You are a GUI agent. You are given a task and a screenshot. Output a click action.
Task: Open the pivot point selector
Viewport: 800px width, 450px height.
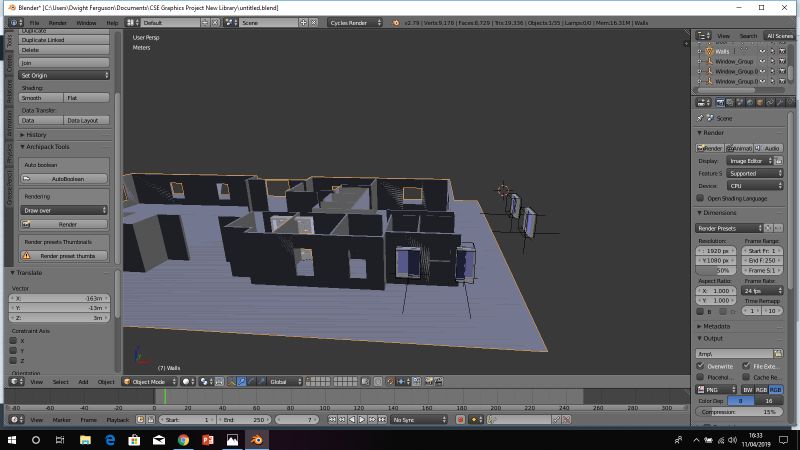(207, 381)
